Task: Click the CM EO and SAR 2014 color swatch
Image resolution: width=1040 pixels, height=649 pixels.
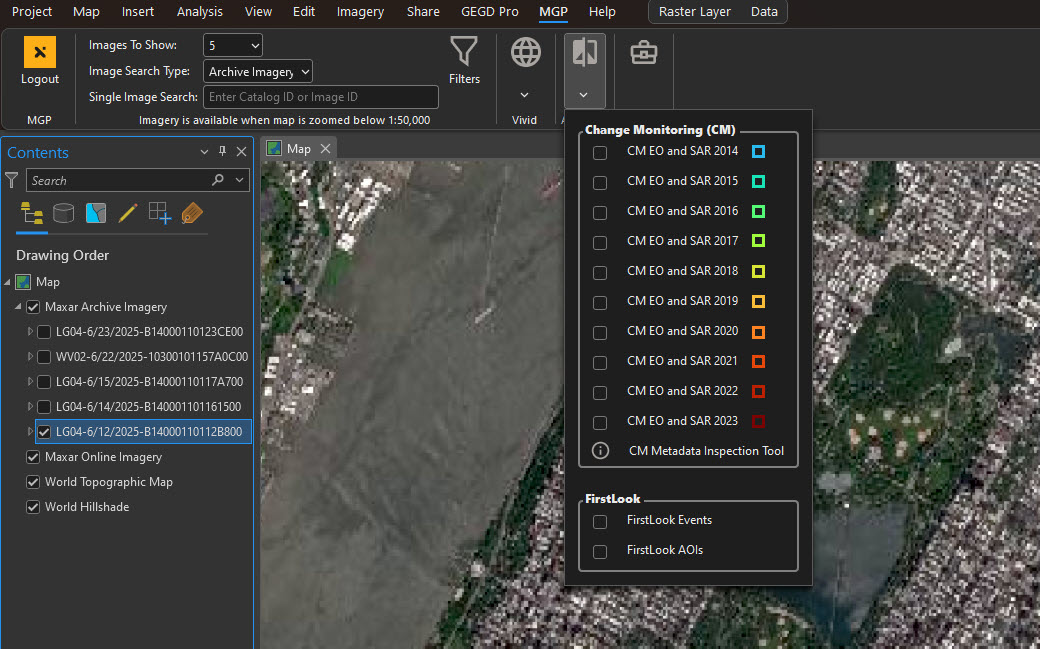Action: coord(758,151)
